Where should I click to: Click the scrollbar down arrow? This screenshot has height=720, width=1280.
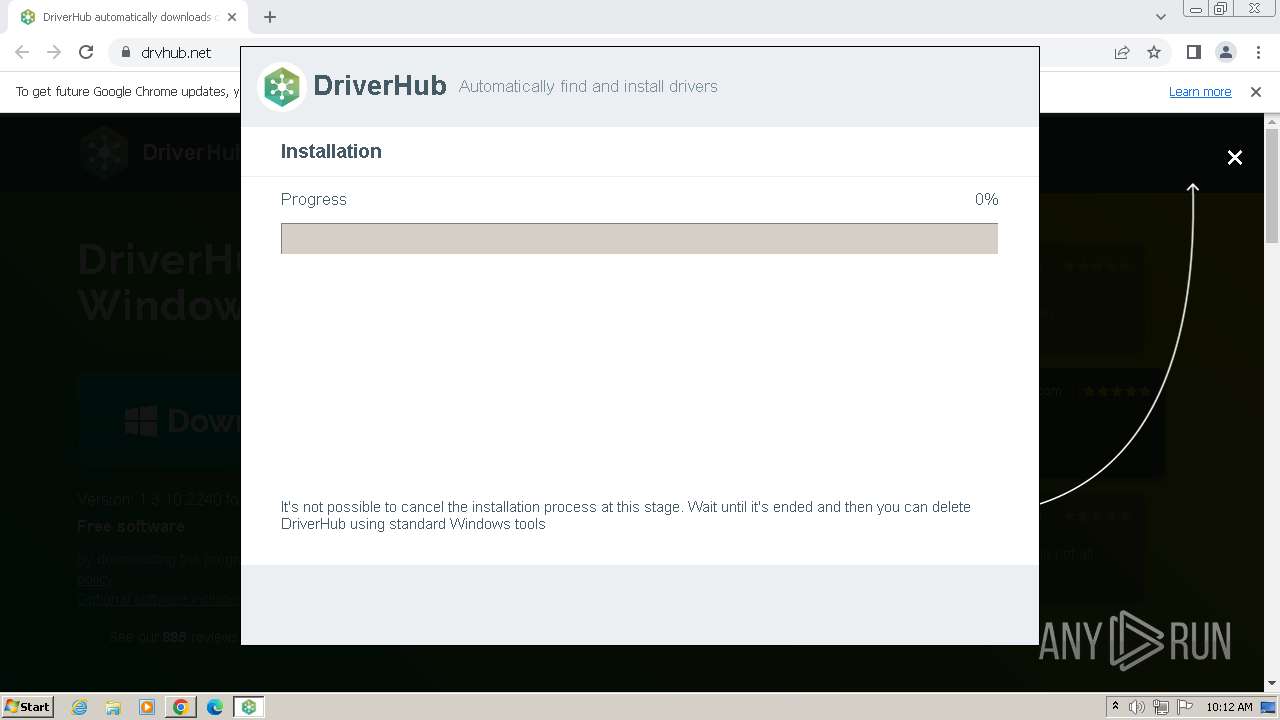pos(1272,683)
